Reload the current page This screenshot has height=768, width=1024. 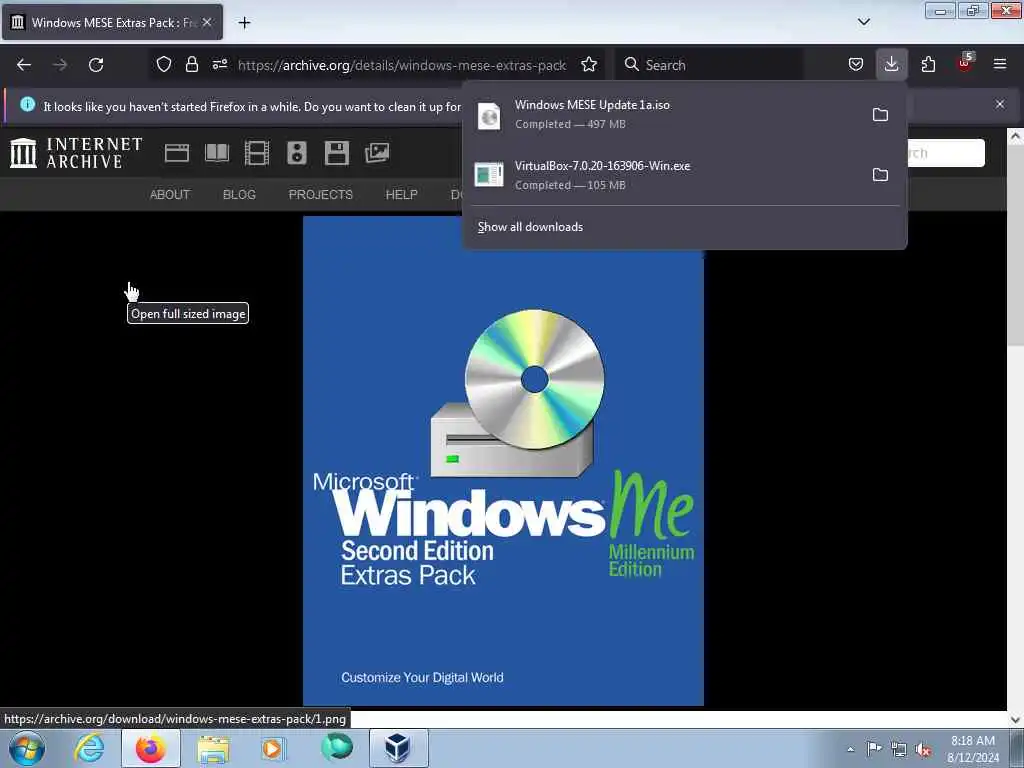coord(96,65)
